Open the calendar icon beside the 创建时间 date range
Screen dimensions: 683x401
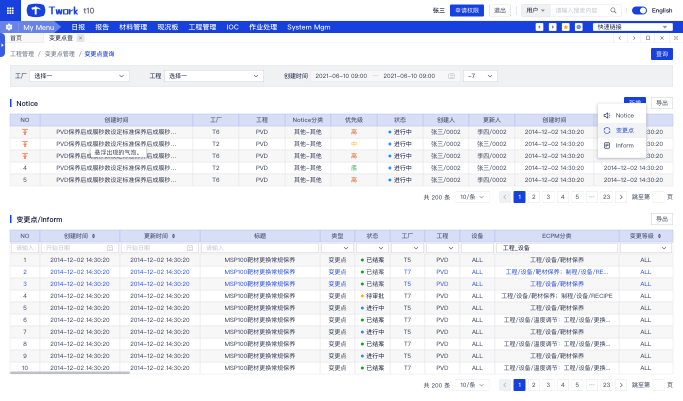coord(451,75)
